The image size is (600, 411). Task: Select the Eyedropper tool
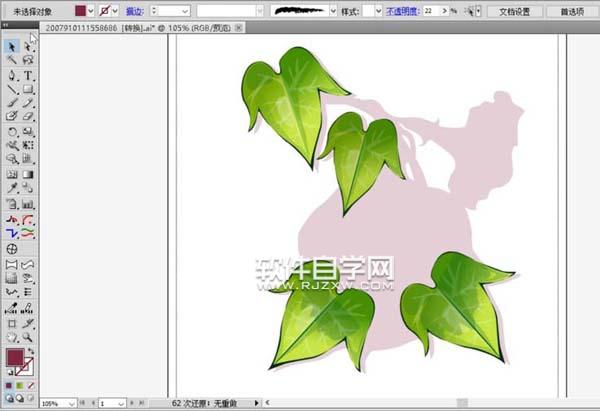tap(12, 188)
